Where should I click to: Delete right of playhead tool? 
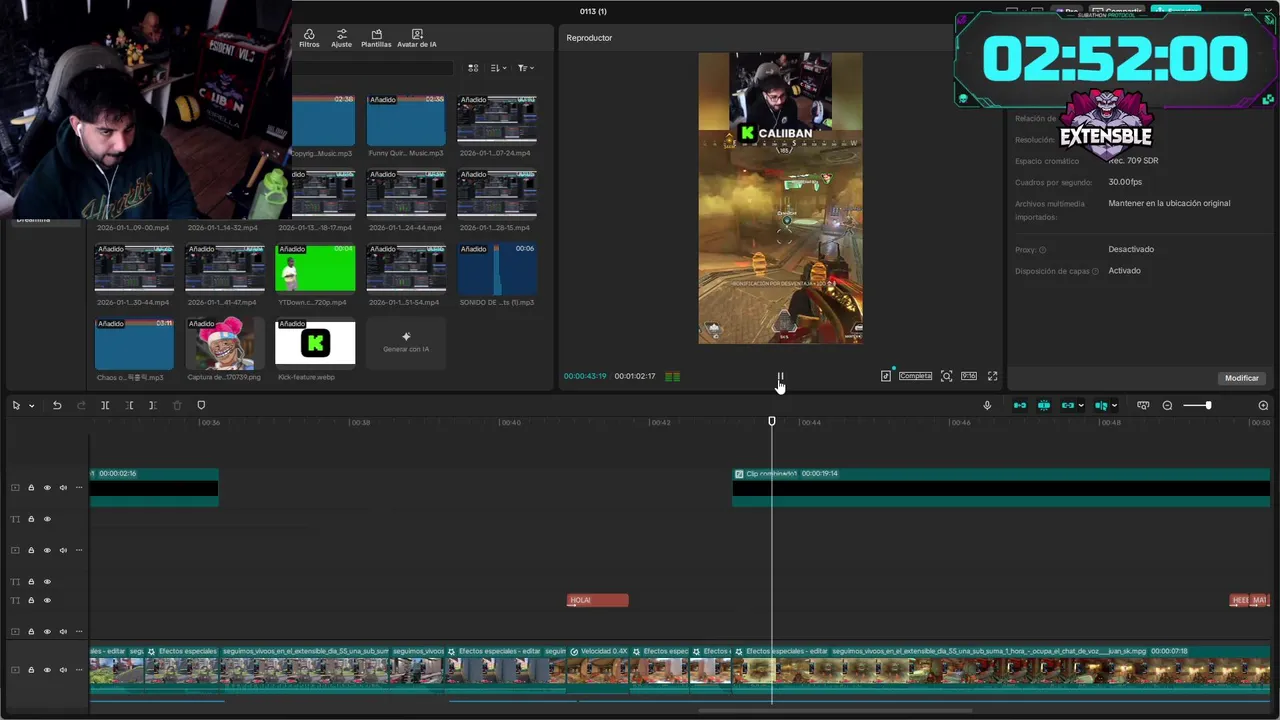point(152,405)
